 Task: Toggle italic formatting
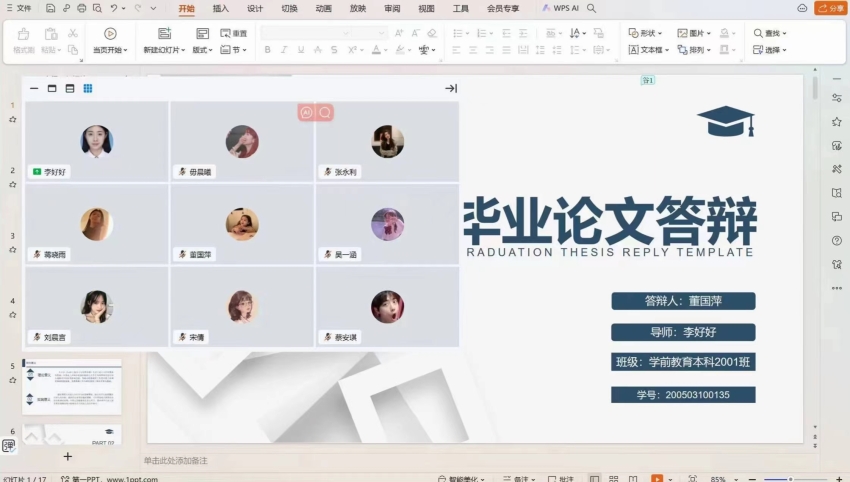284,50
